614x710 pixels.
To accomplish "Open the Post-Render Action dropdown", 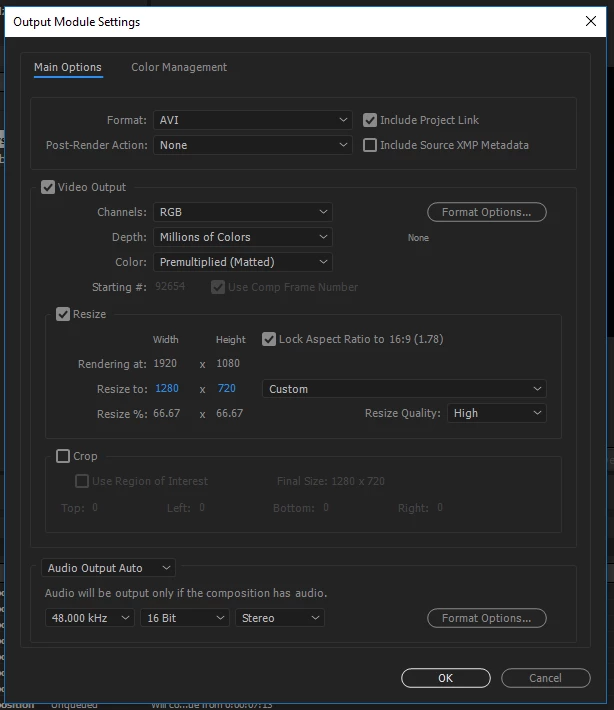I will [x=253, y=145].
